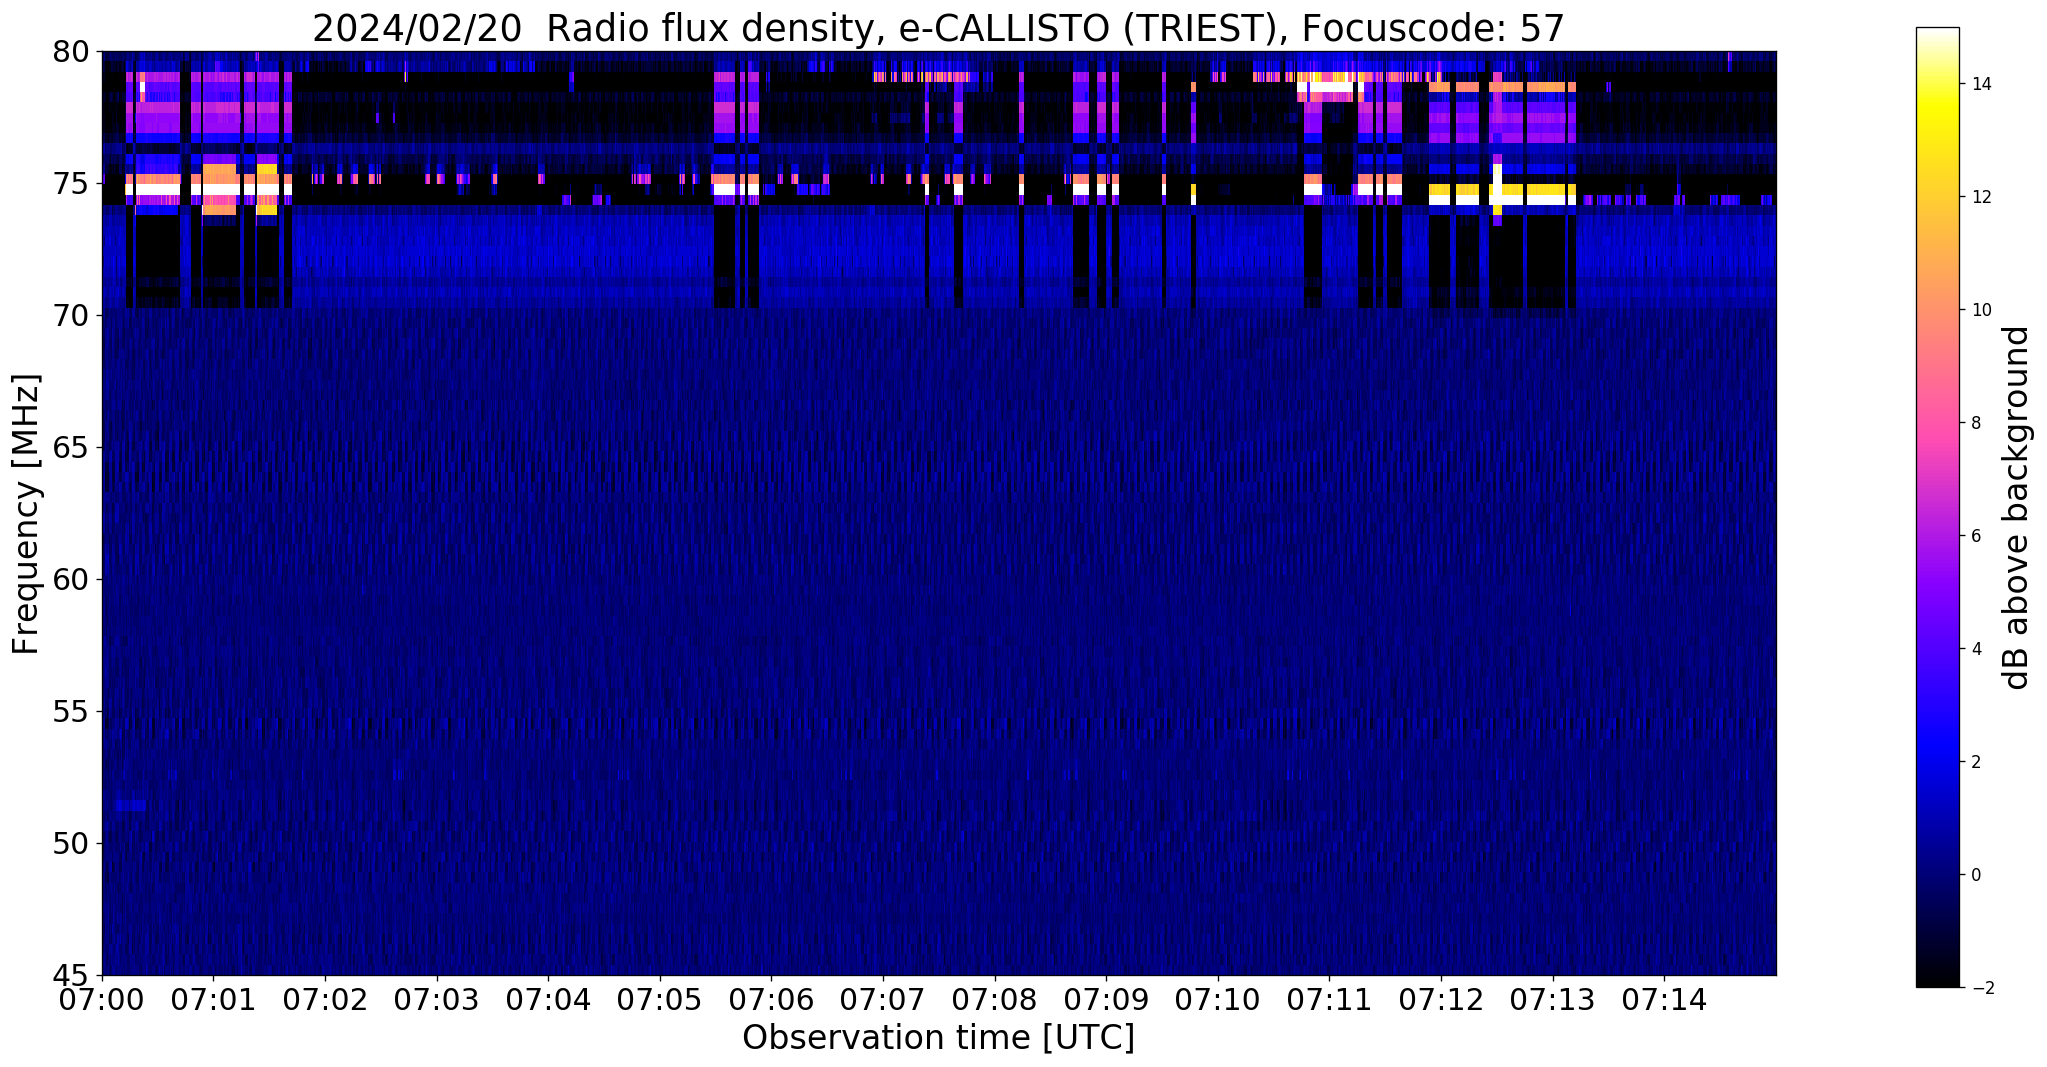Viewport: 2047px width, 1067px height.
Task: Click the 07:13 time tick label
Action: coord(1553,999)
